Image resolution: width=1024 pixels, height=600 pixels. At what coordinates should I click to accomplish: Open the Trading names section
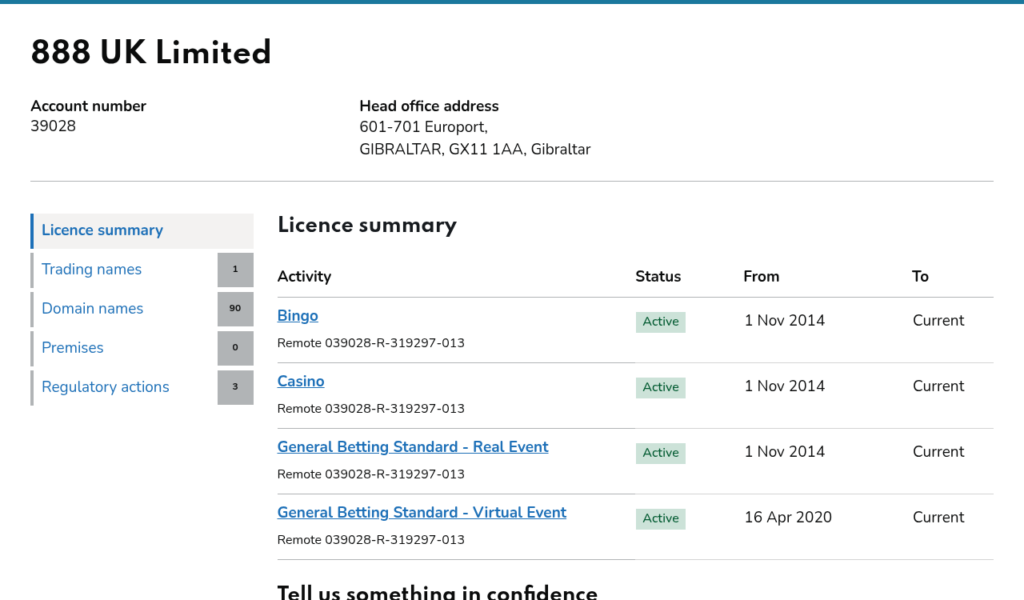point(91,270)
